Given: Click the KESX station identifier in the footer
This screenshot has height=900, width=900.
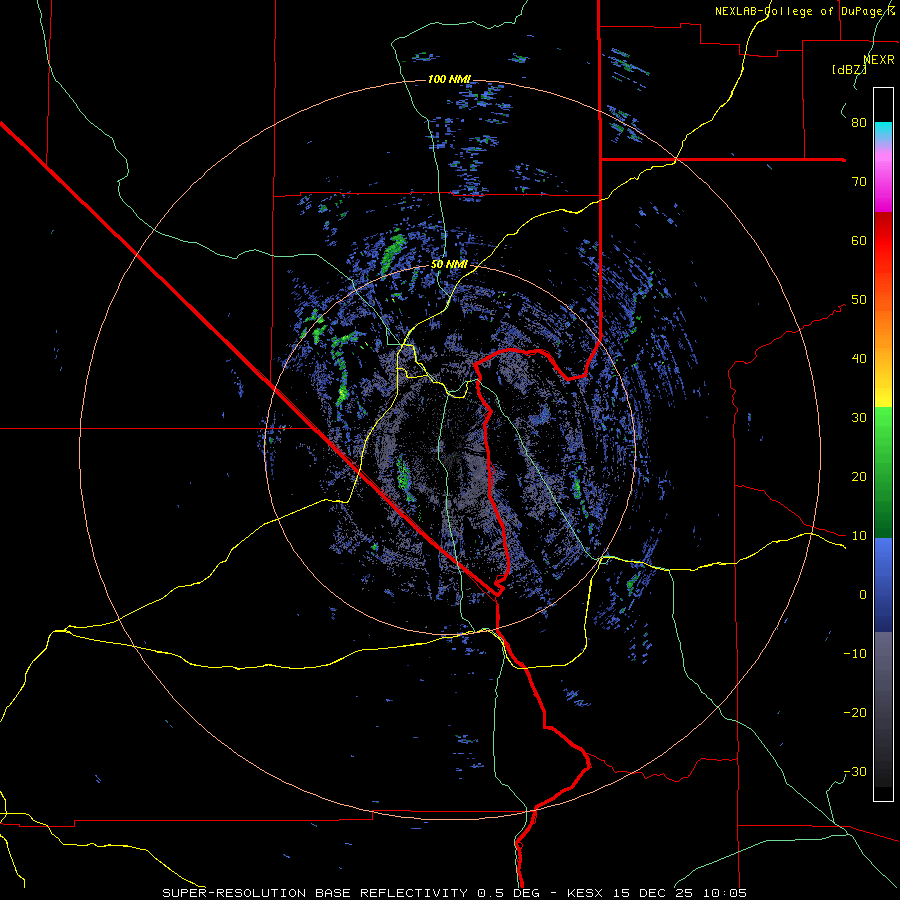Looking at the screenshot, I should [584, 893].
